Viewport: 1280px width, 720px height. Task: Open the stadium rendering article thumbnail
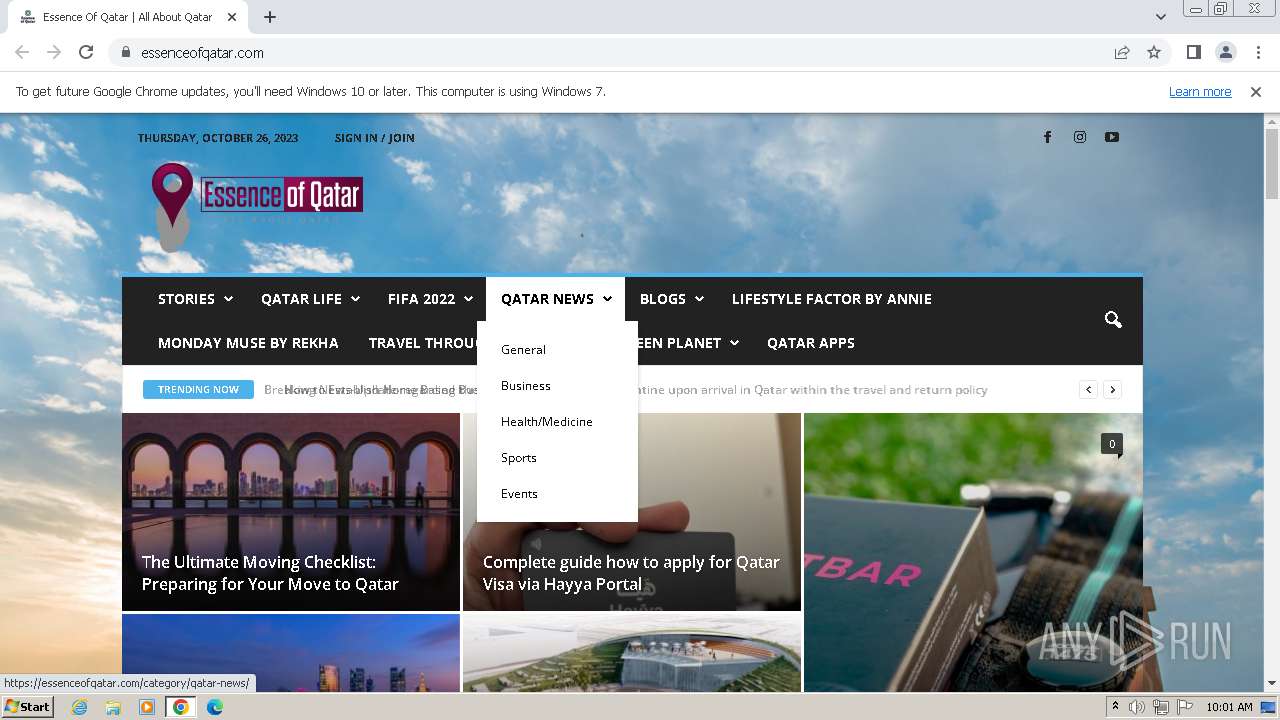tap(632, 653)
